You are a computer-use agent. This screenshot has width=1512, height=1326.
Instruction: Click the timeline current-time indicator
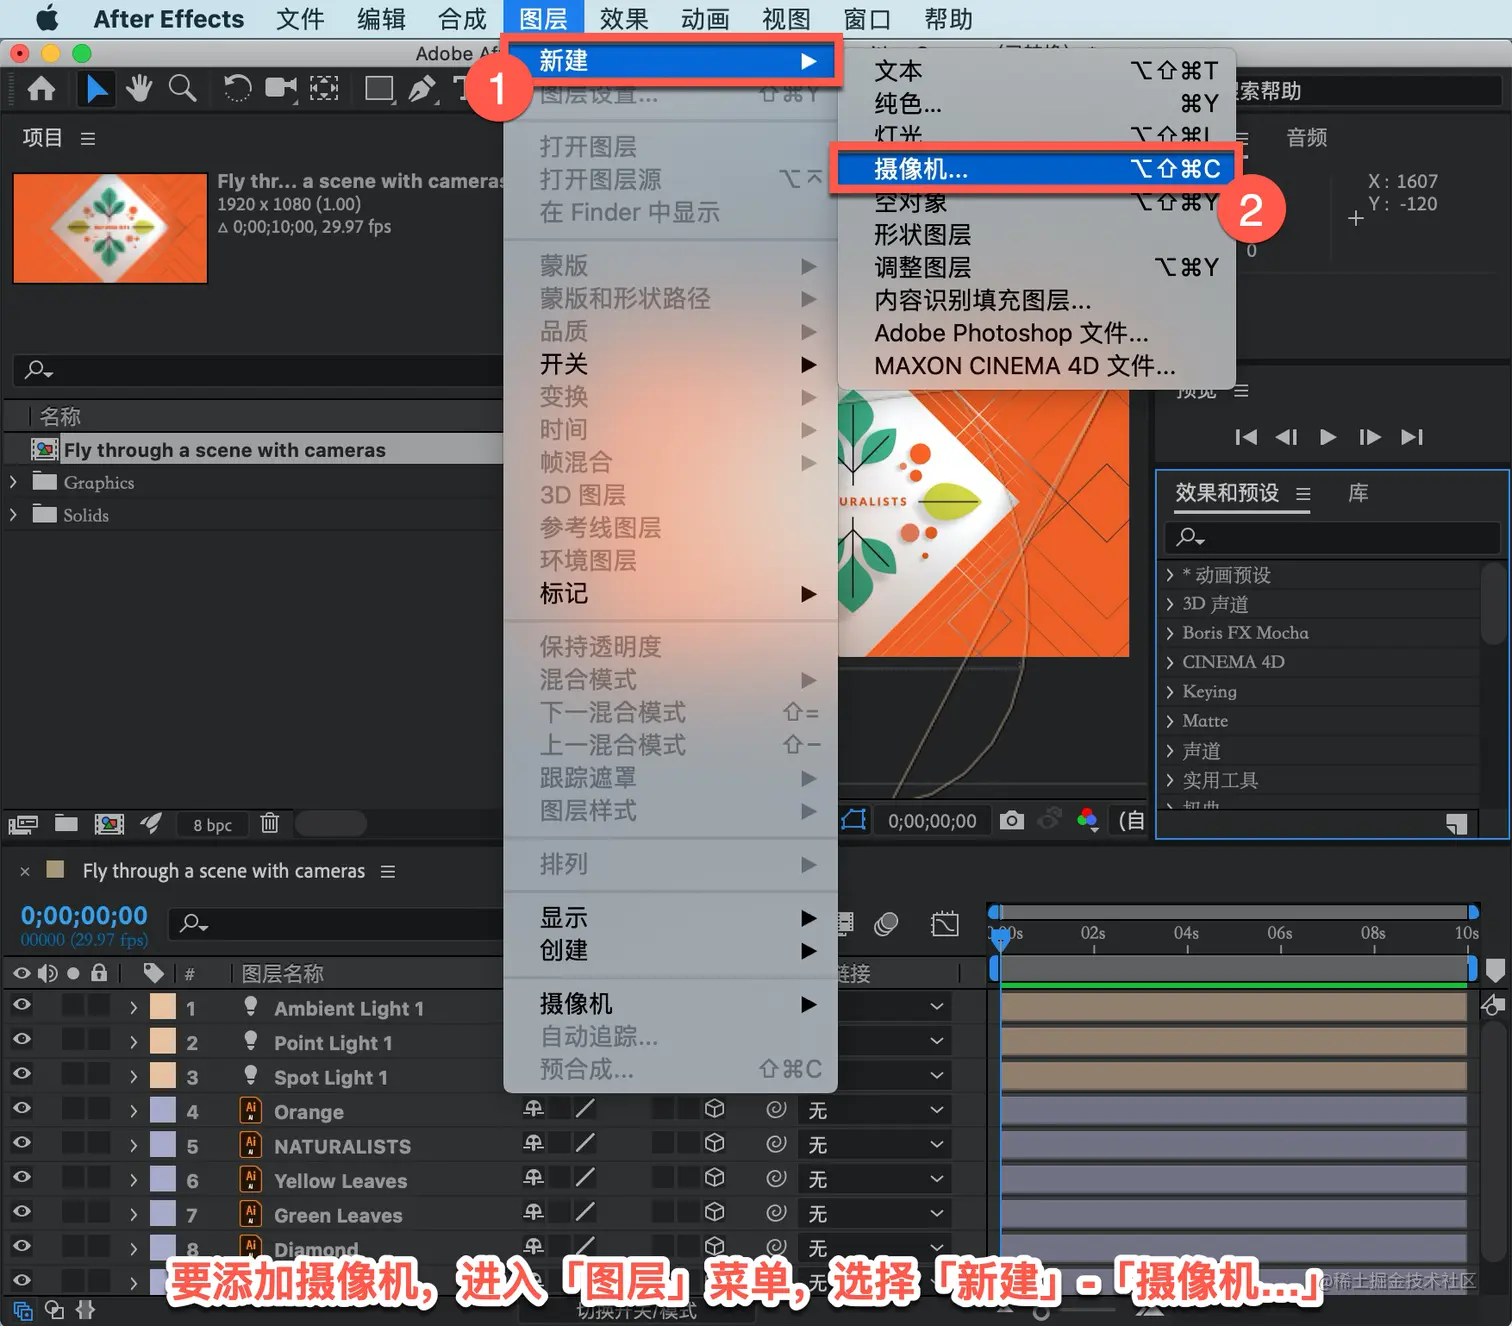[1000, 939]
